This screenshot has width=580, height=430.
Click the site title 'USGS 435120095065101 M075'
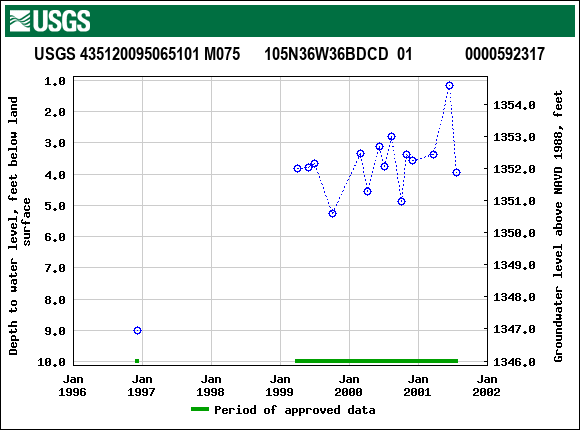pyautogui.click(x=137, y=54)
